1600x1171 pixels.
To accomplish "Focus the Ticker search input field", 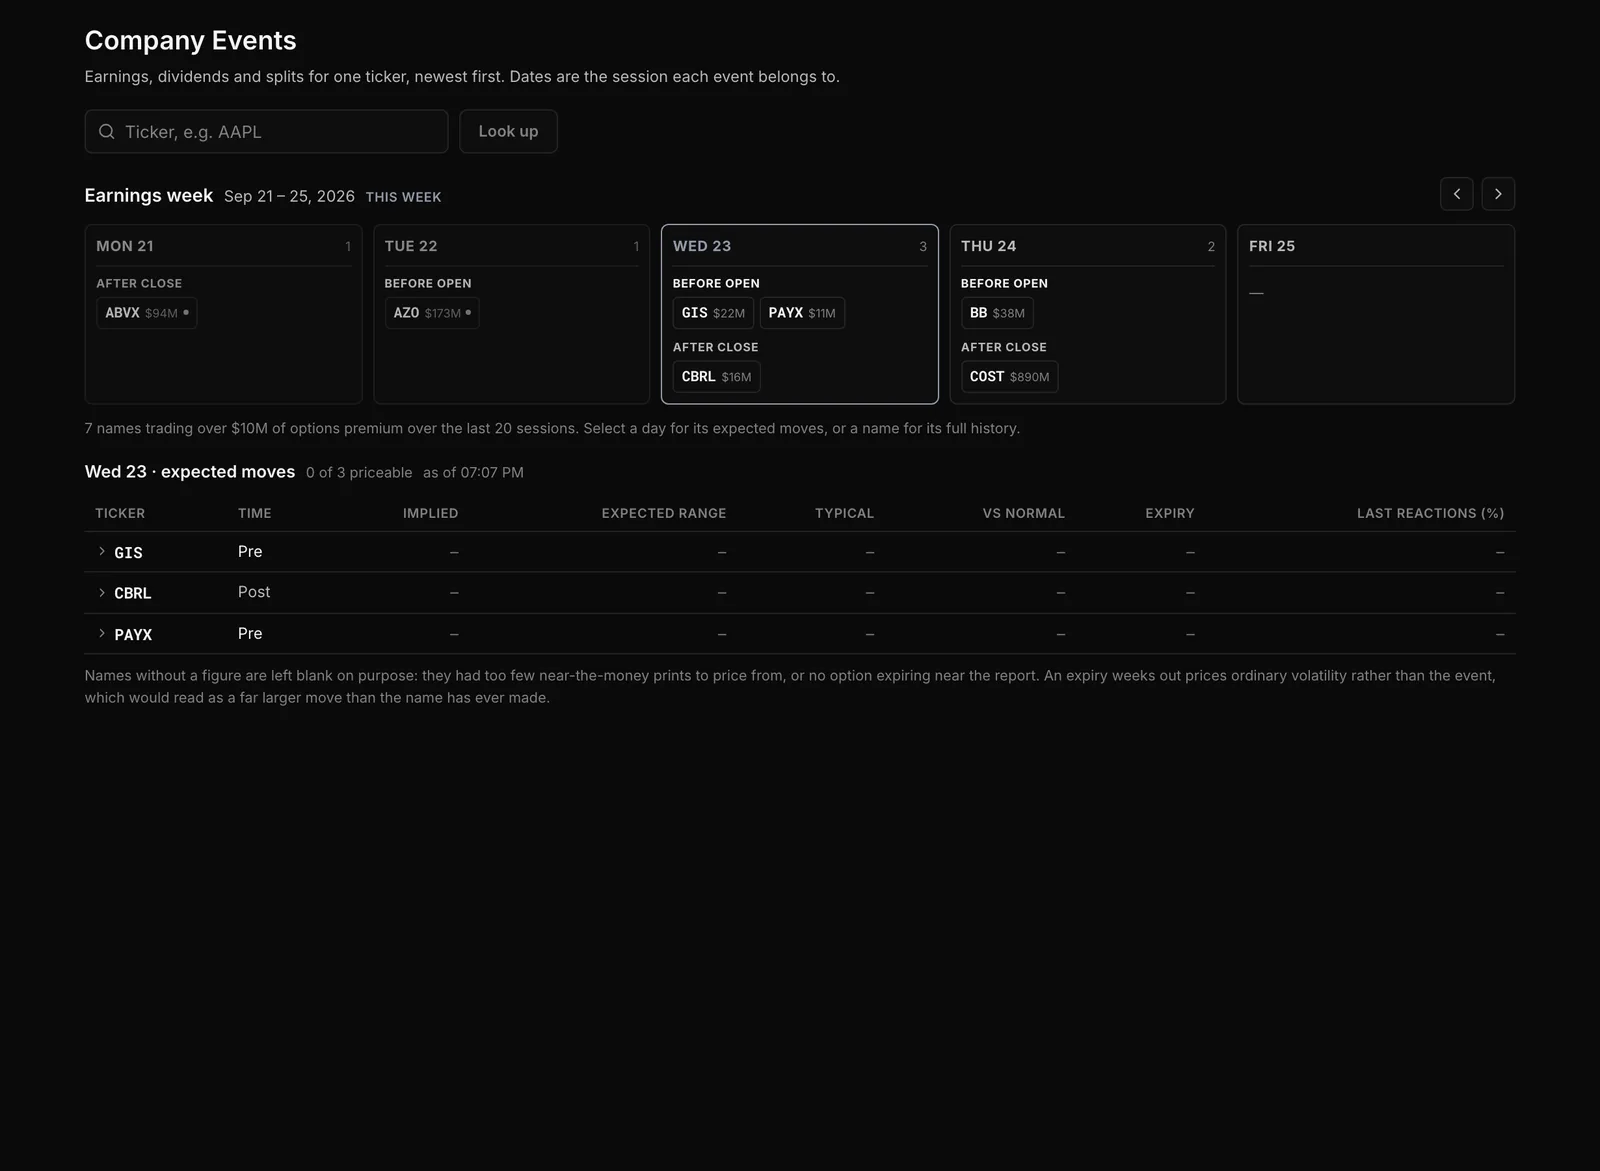I will tap(266, 132).
